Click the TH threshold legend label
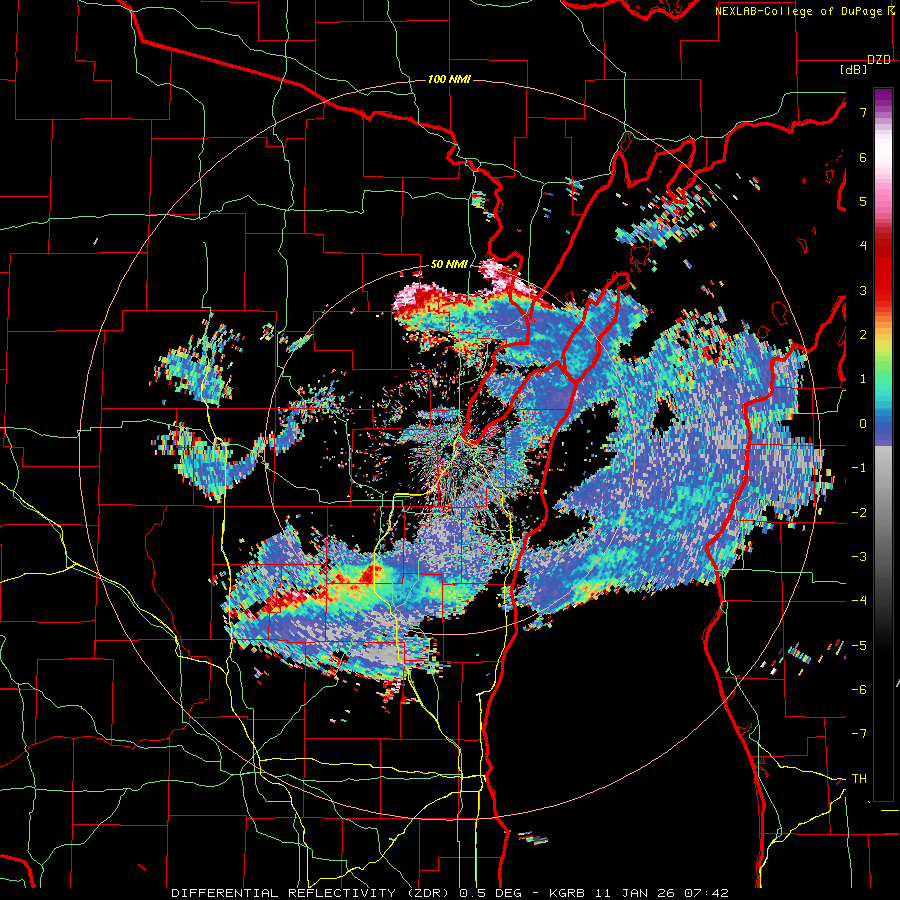 pyautogui.click(x=859, y=779)
